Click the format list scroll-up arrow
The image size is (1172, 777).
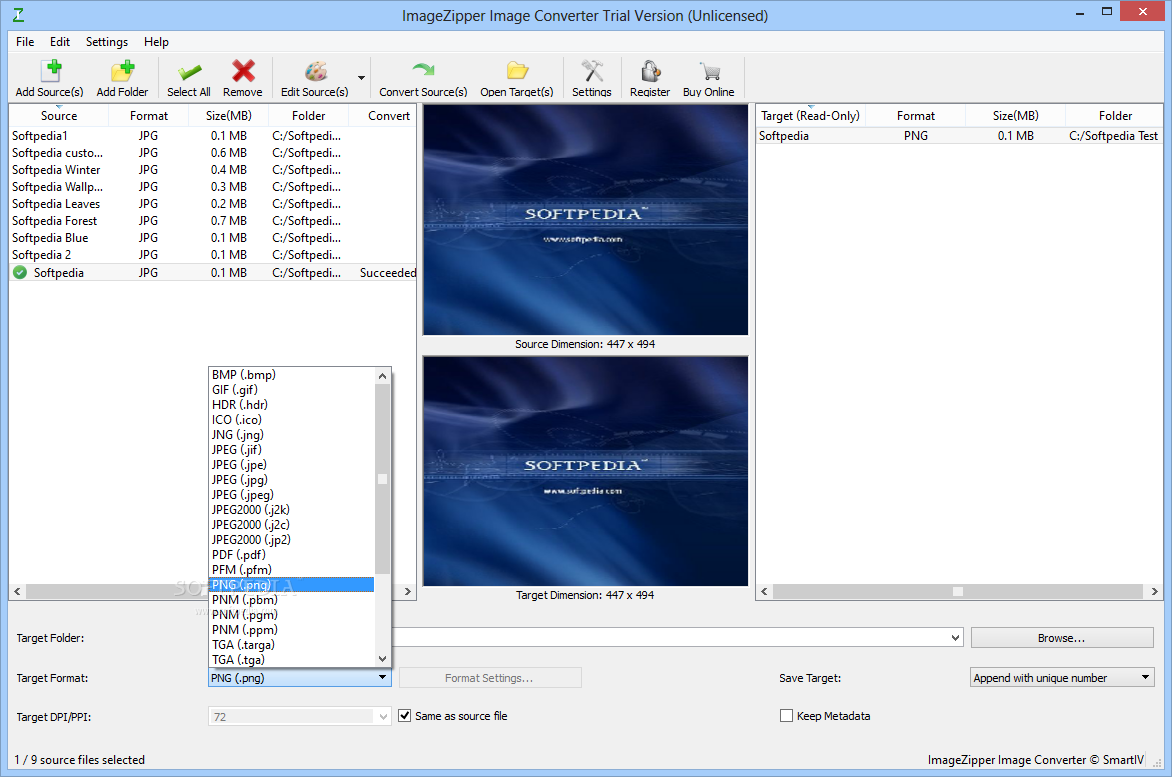pos(383,376)
